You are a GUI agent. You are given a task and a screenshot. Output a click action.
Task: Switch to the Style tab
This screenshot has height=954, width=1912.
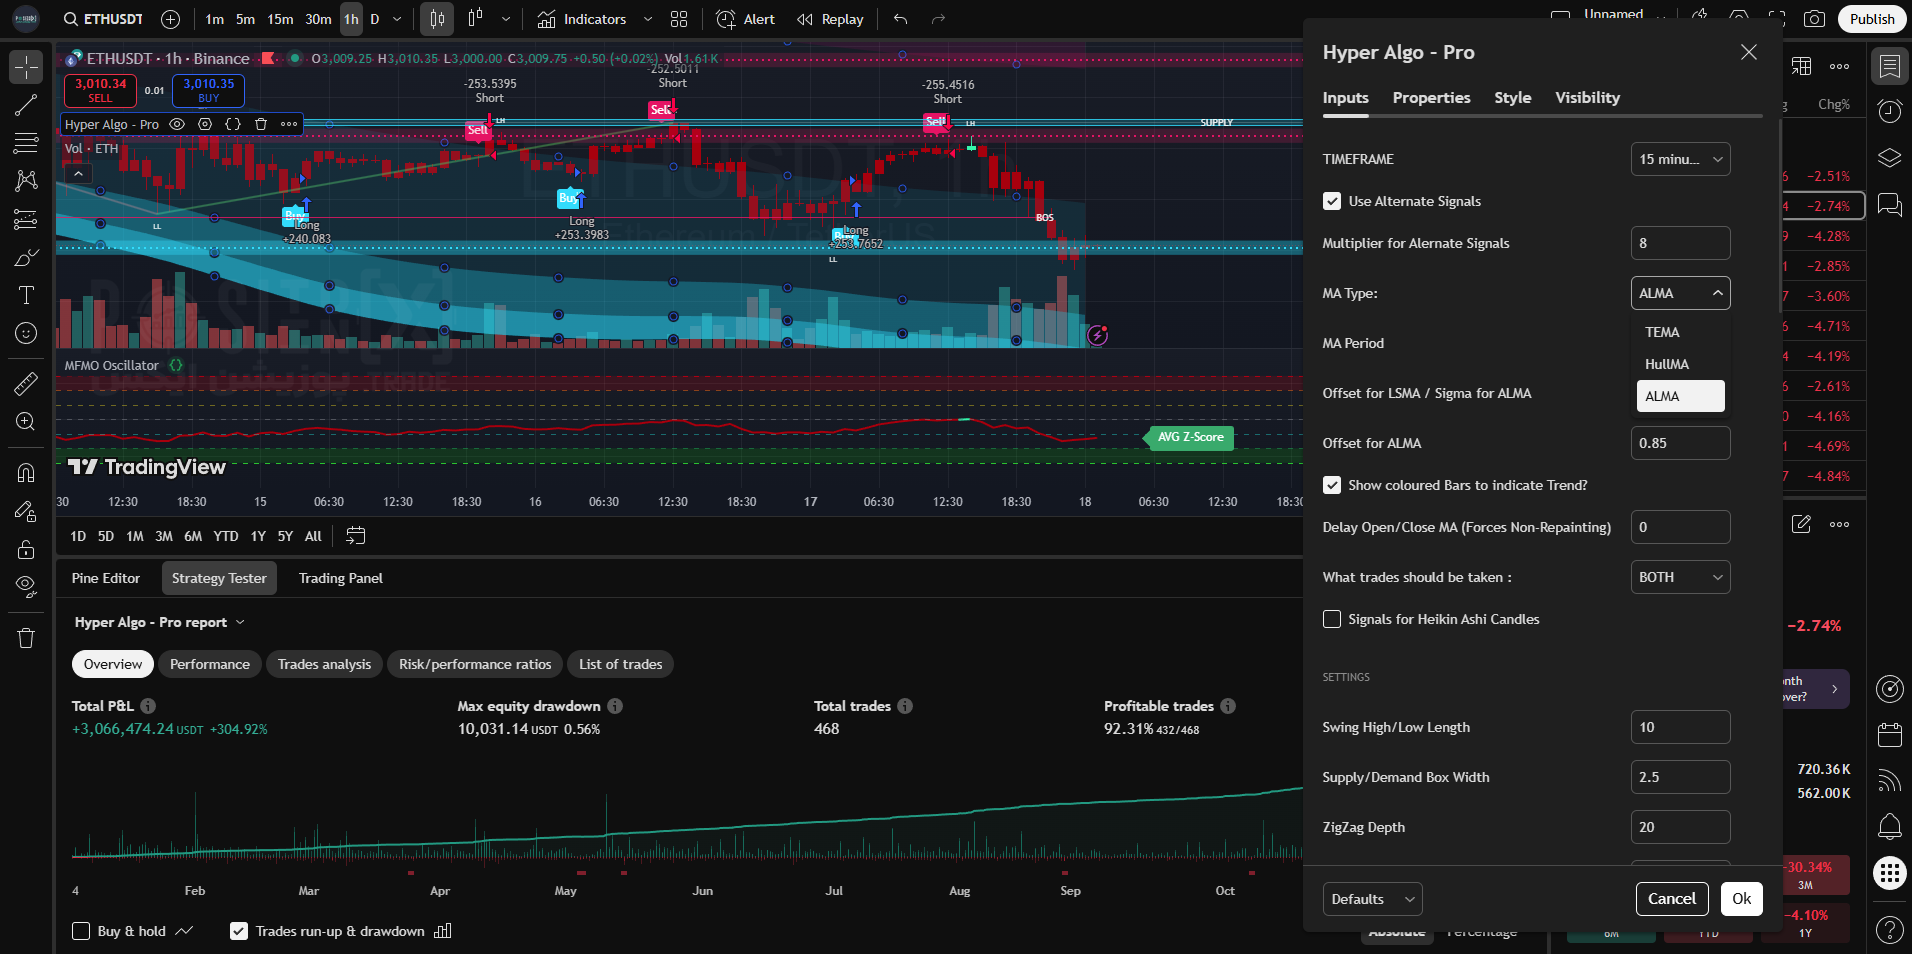tap(1512, 97)
